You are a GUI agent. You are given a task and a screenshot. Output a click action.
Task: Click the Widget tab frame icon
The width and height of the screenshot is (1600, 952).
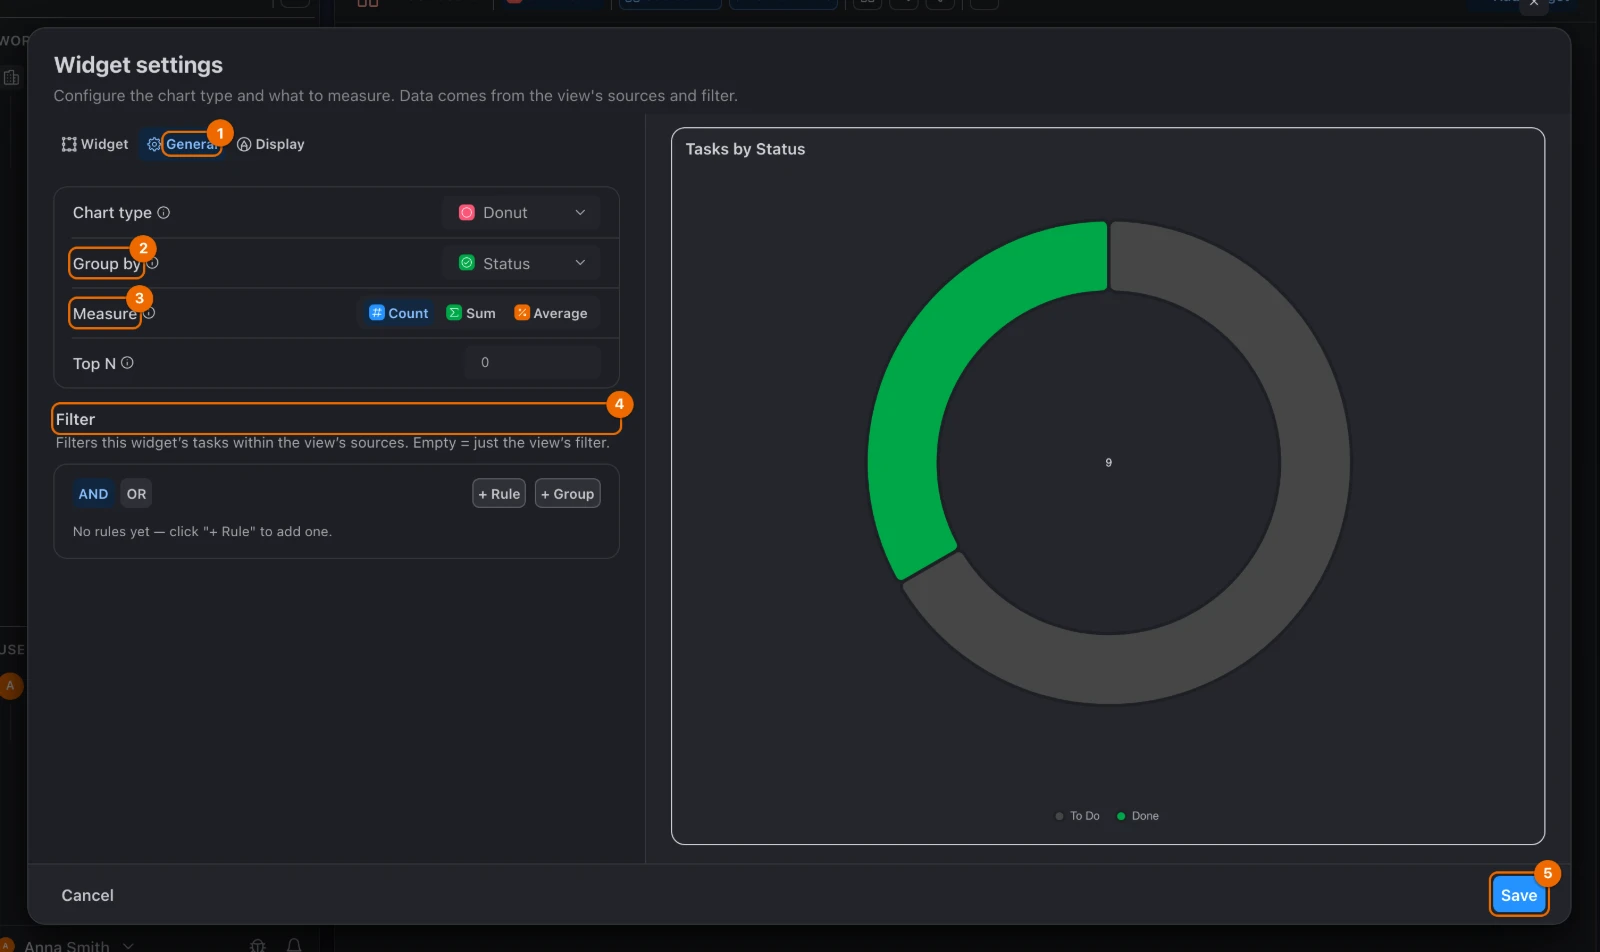69,144
